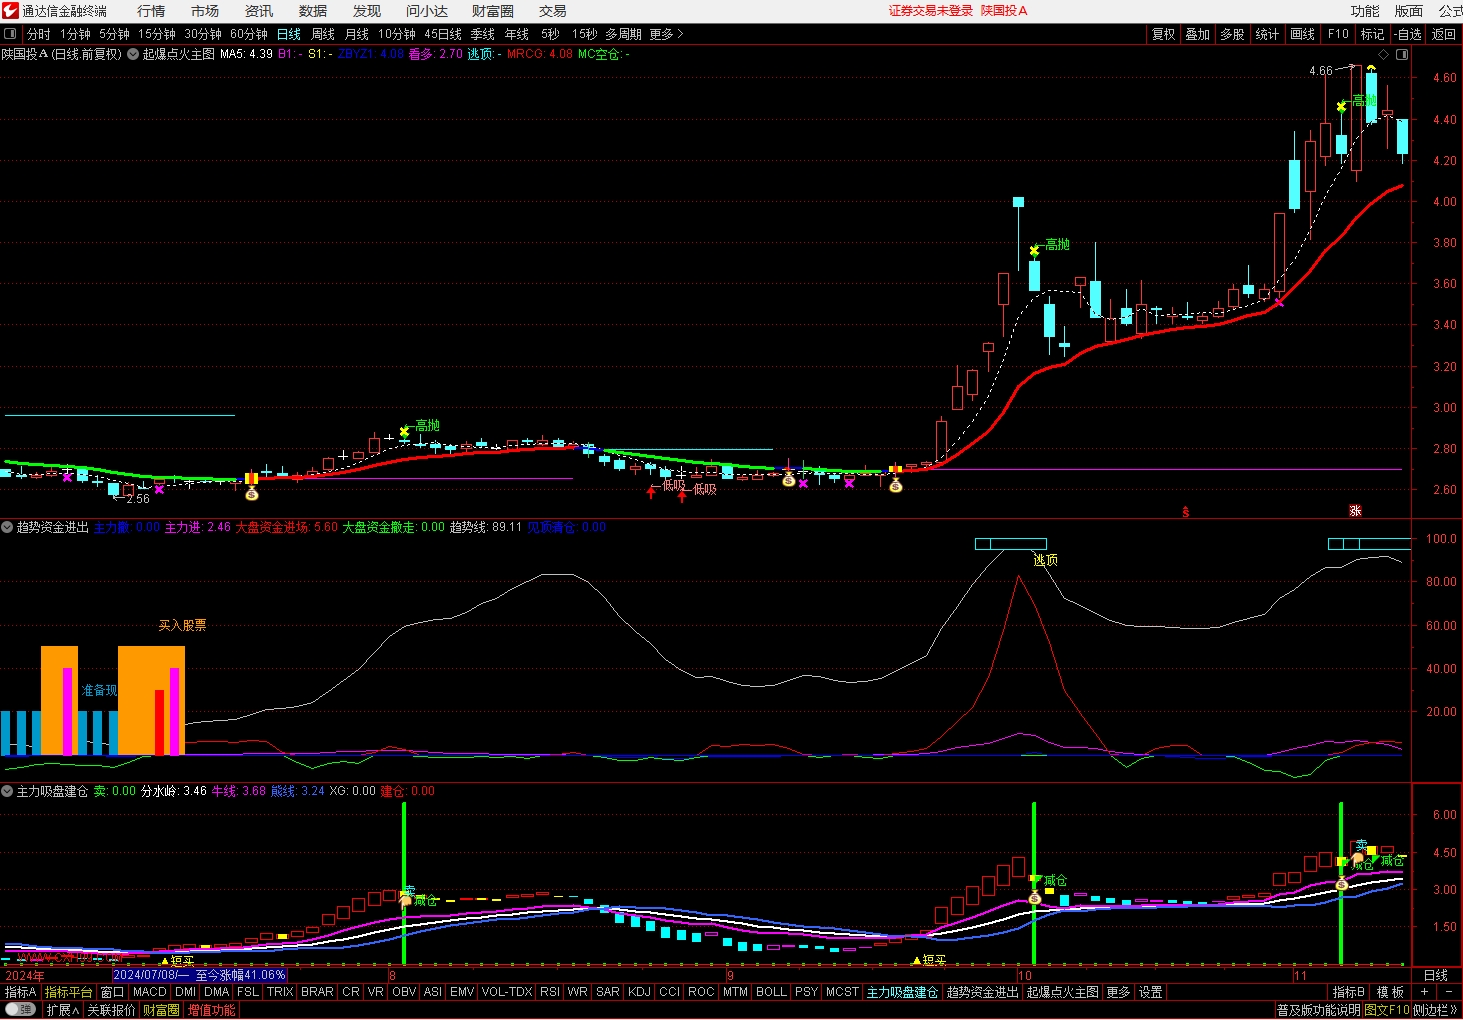This screenshot has width=1463, height=1020.
Task: Click 标记 mark button
Action: (1373, 34)
